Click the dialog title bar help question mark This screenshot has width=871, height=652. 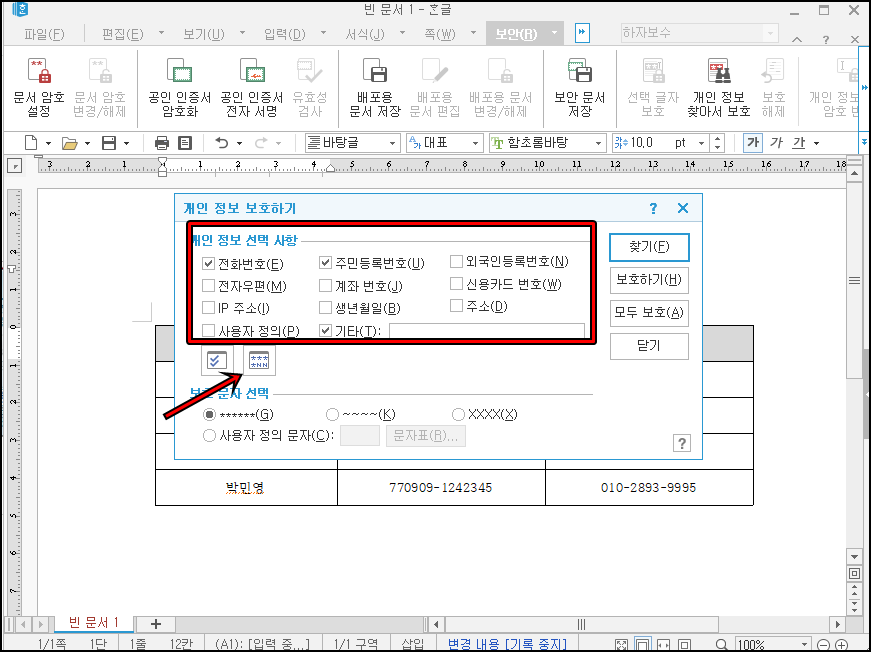[653, 208]
